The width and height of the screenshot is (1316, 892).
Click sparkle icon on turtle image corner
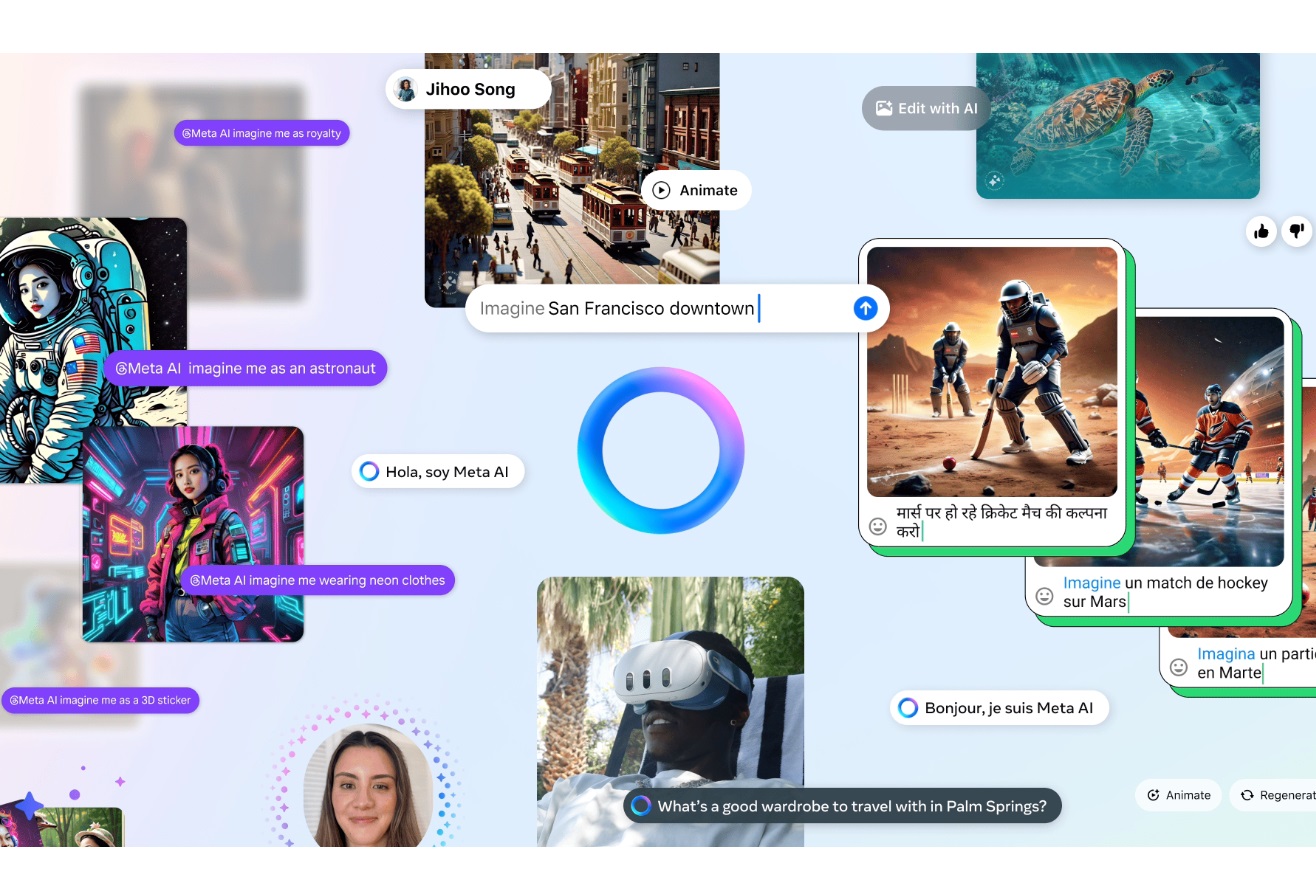[994, 181]
